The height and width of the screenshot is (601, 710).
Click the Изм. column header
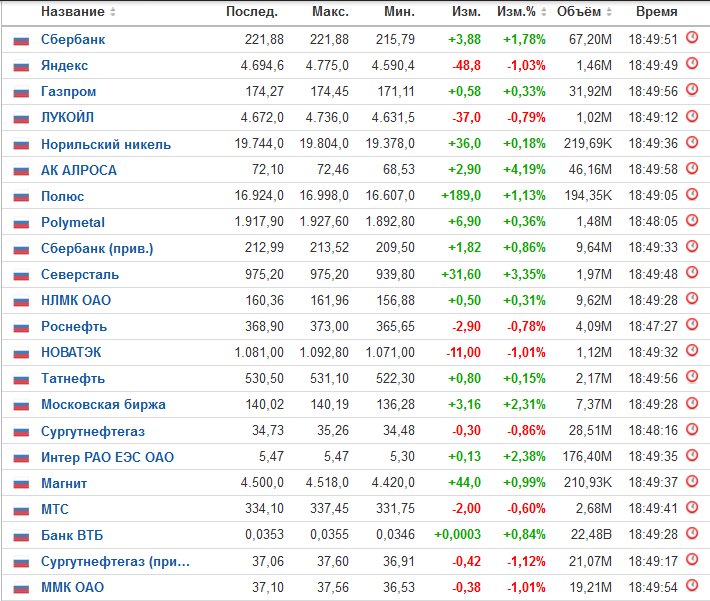pyautogui.click(x=466, y=12)
